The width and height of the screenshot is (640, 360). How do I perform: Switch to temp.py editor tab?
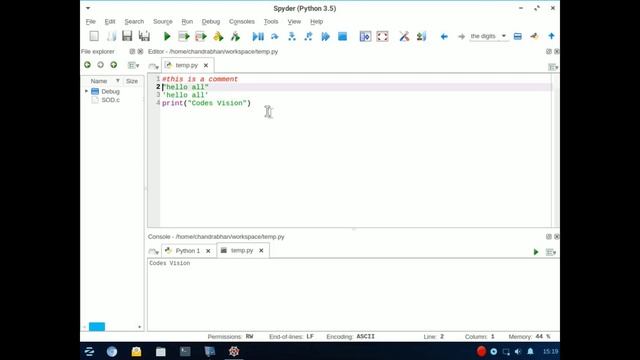tap(187, 65)
